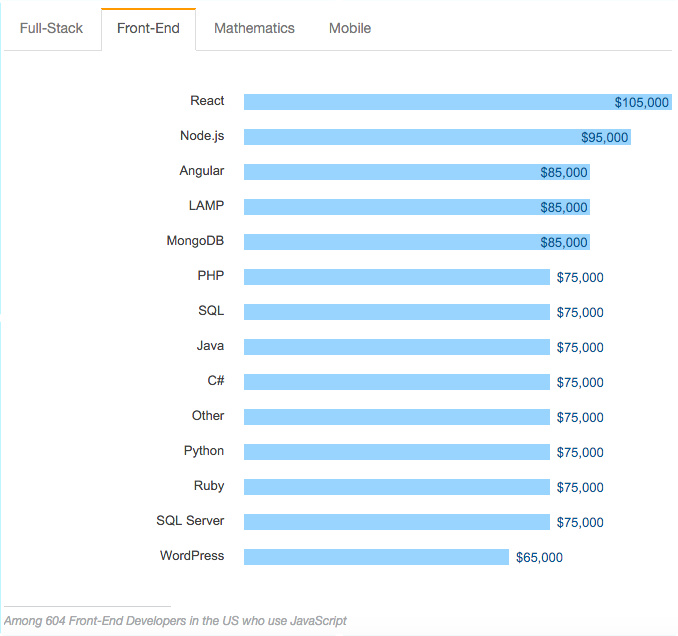Viewport: 678px width, 636px height.
Task: Click the React salary bar
Action: coord(457,102)
